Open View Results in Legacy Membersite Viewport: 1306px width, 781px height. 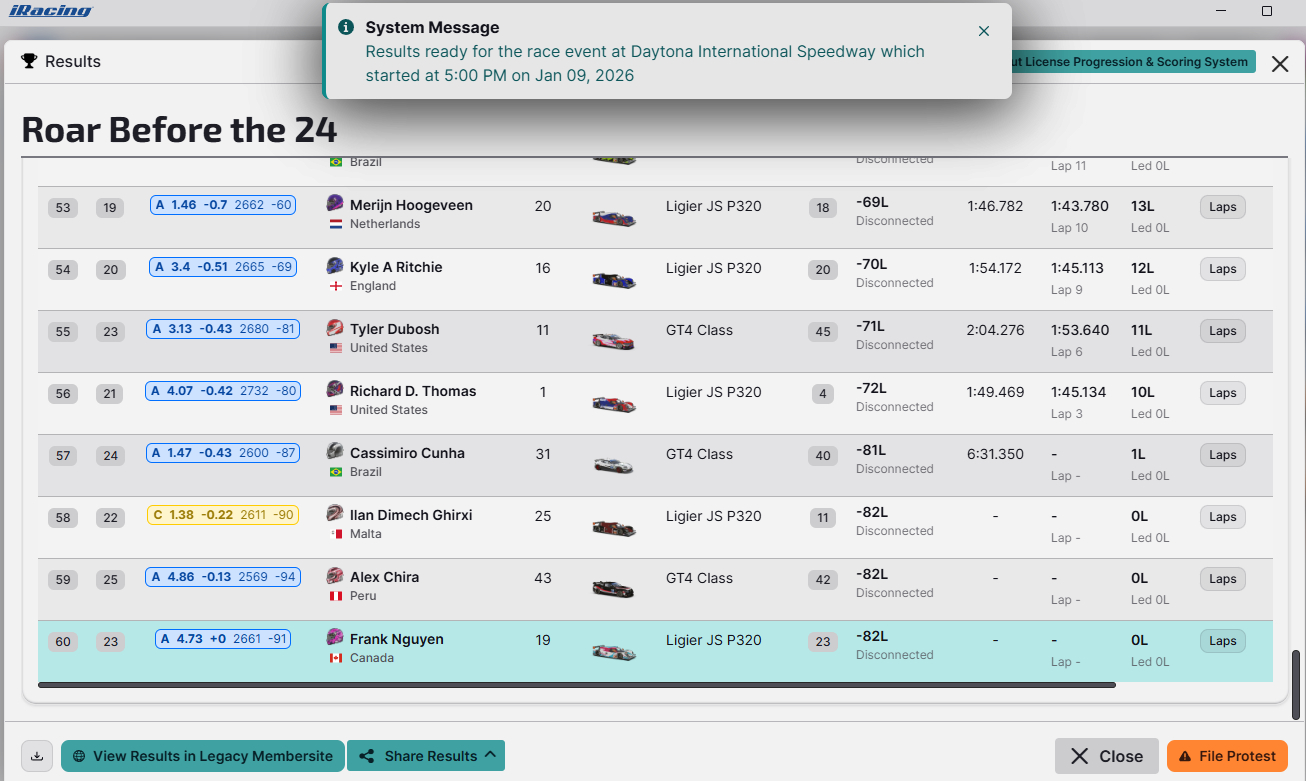[x=203, y=756]
